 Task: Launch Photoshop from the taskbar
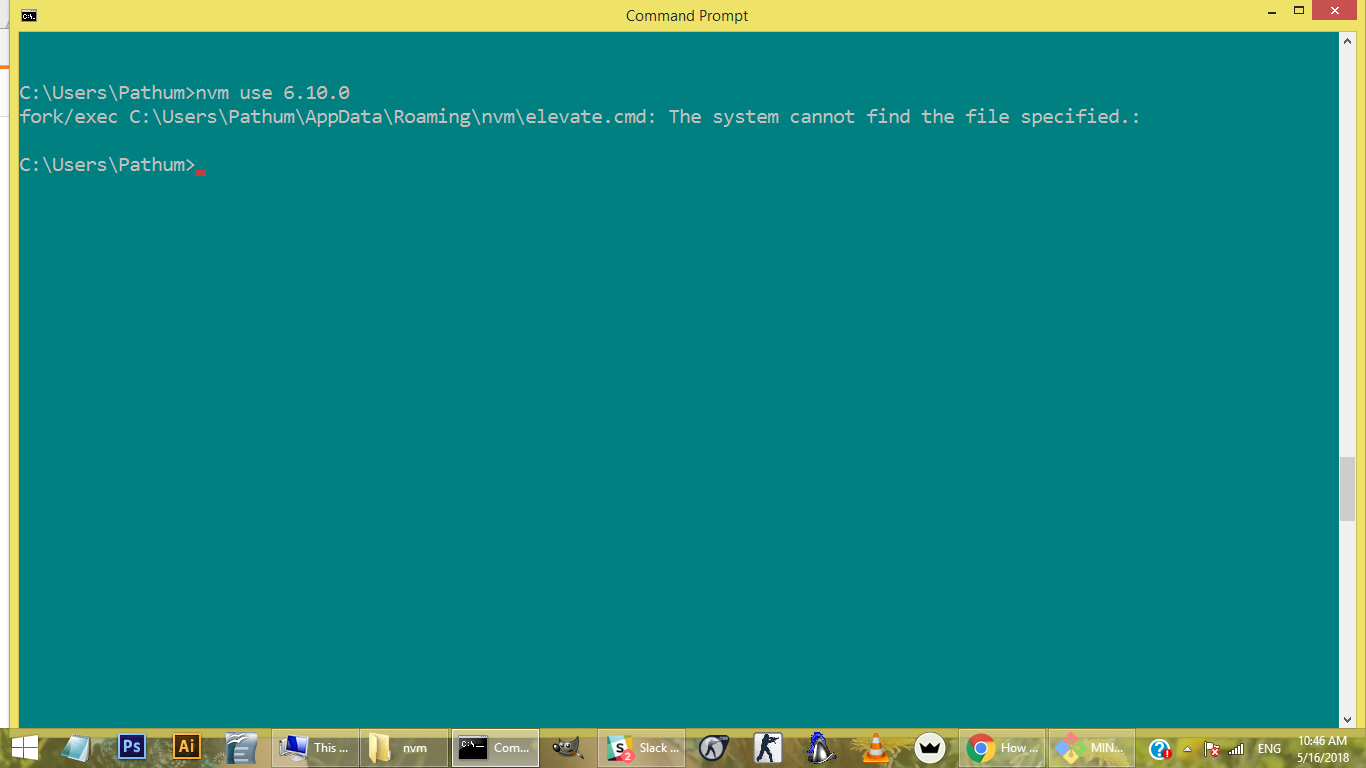[131, 747]
